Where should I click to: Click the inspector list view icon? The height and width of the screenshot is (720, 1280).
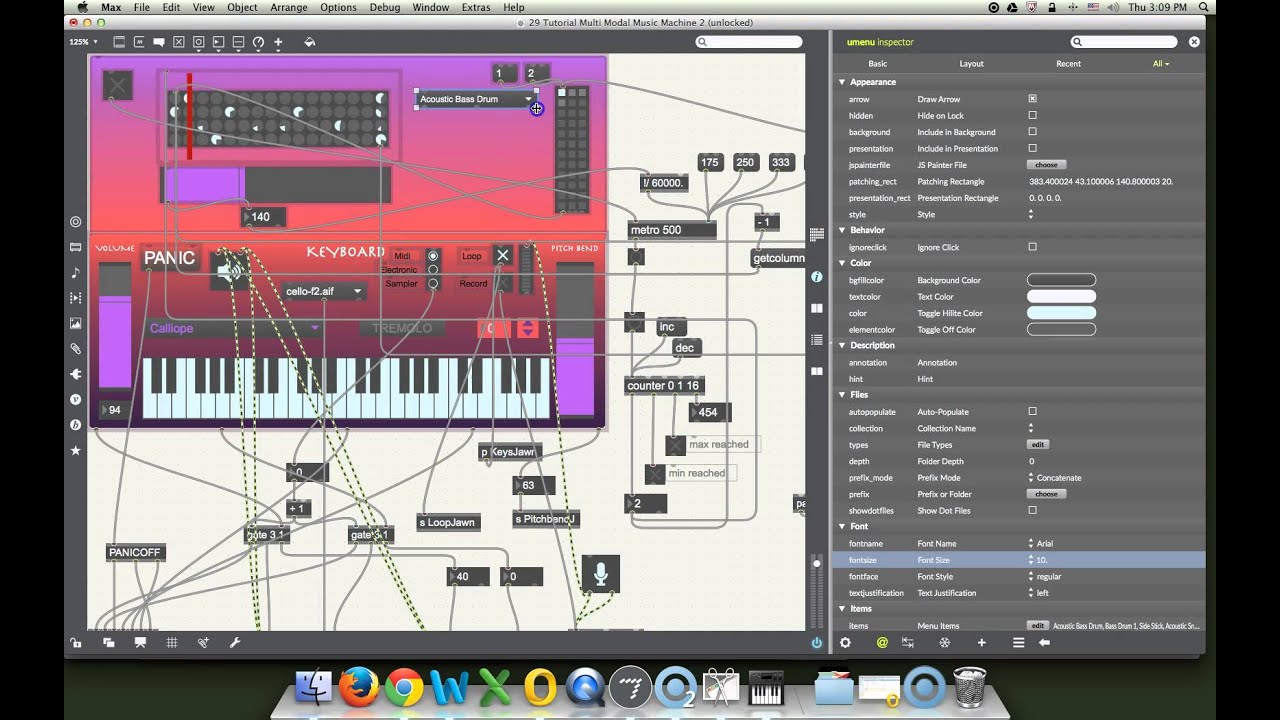point(1018,643)
